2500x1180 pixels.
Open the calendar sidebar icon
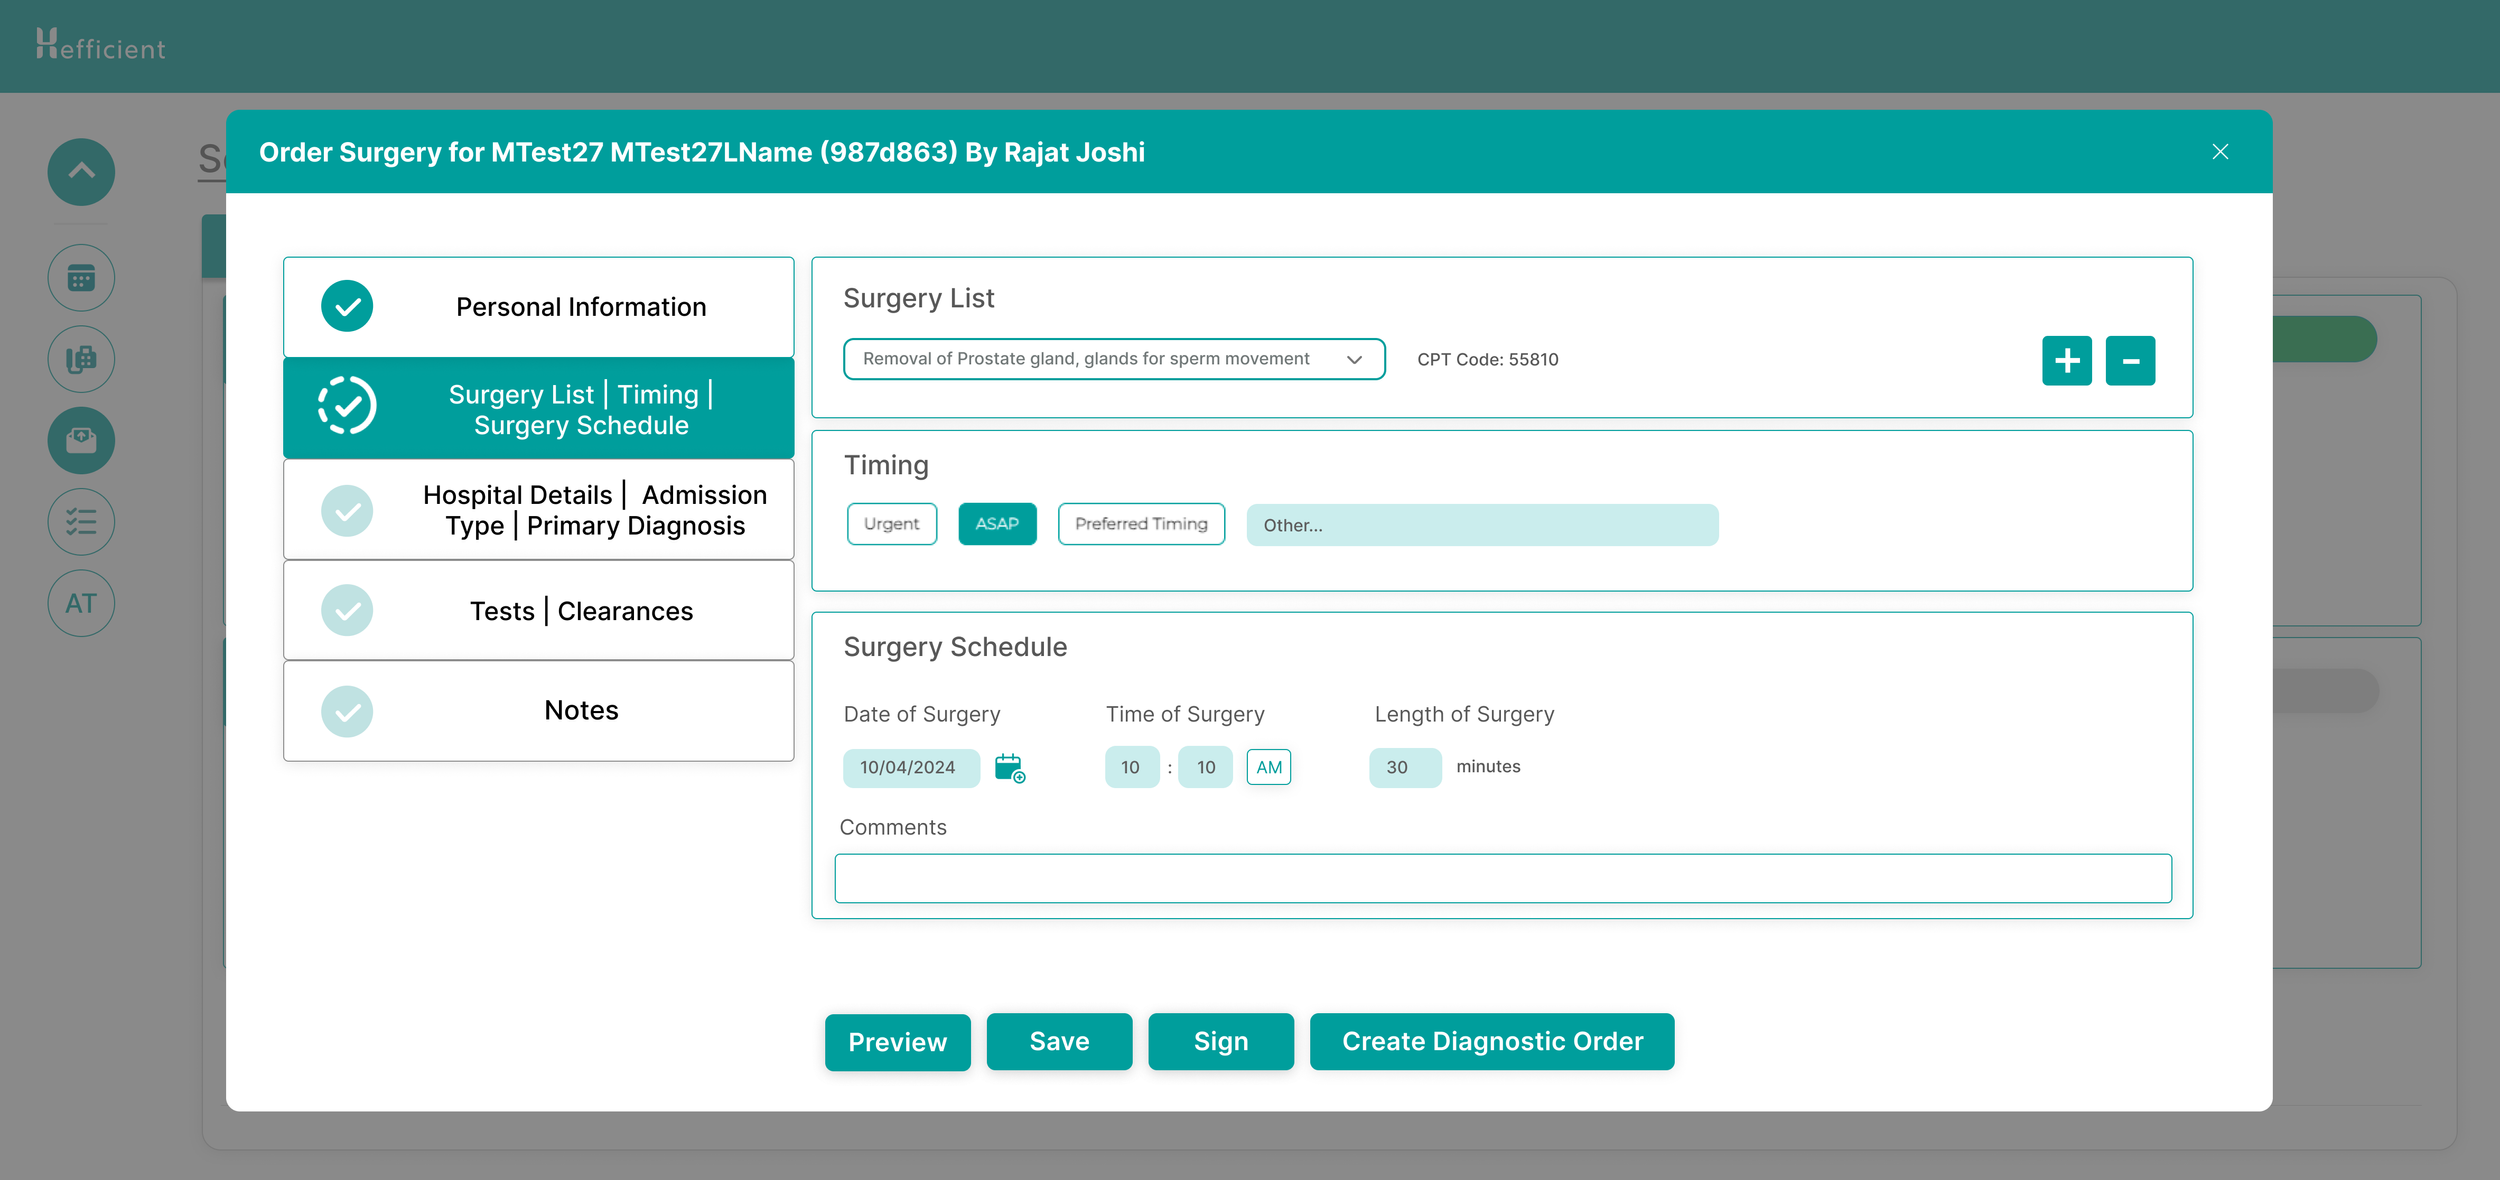coord(81,278)
